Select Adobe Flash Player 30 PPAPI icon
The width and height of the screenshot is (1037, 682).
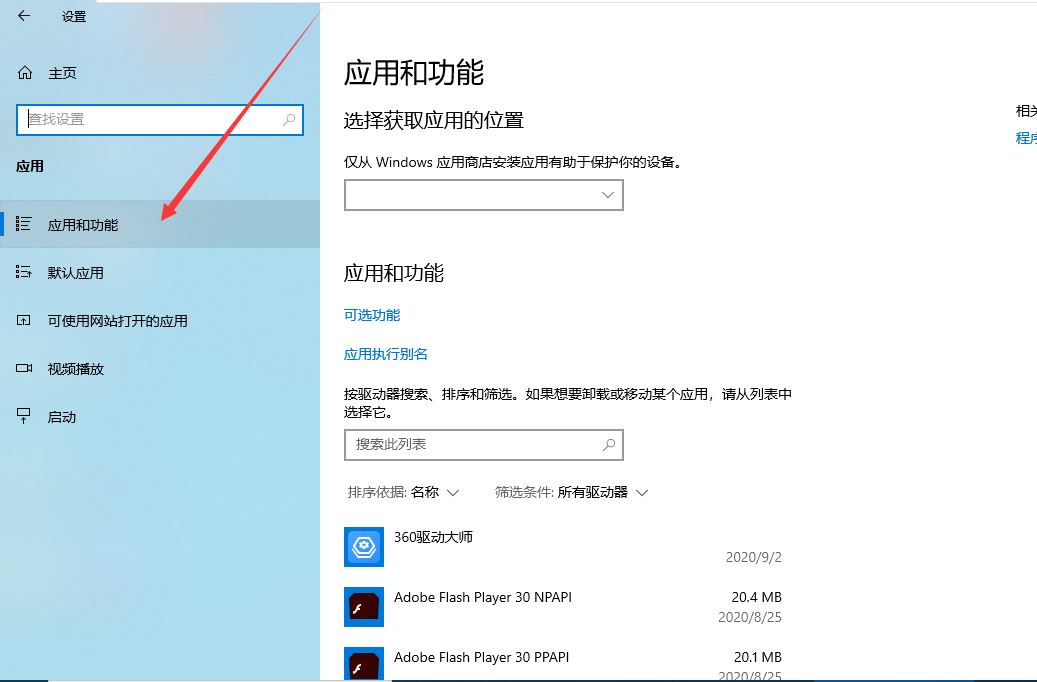click(x=364, y=664)
